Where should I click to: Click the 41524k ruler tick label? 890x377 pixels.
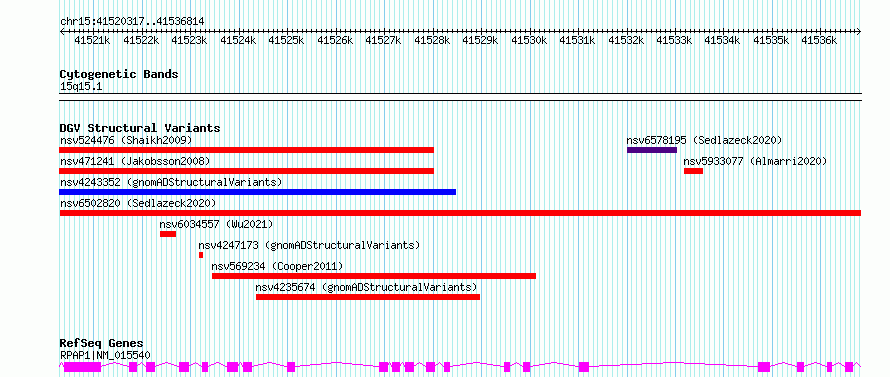238,41
